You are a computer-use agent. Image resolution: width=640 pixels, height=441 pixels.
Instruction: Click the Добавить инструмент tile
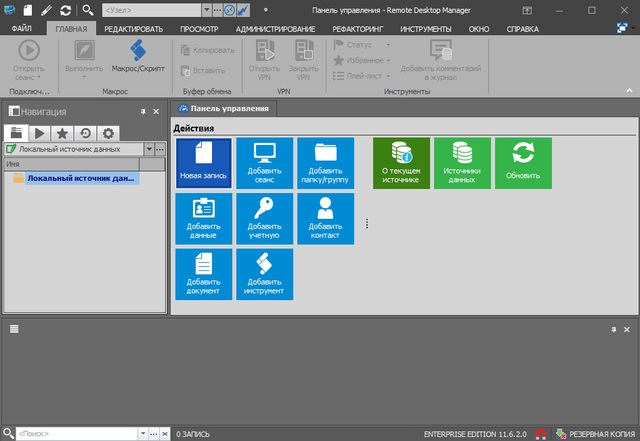point(265,275)
